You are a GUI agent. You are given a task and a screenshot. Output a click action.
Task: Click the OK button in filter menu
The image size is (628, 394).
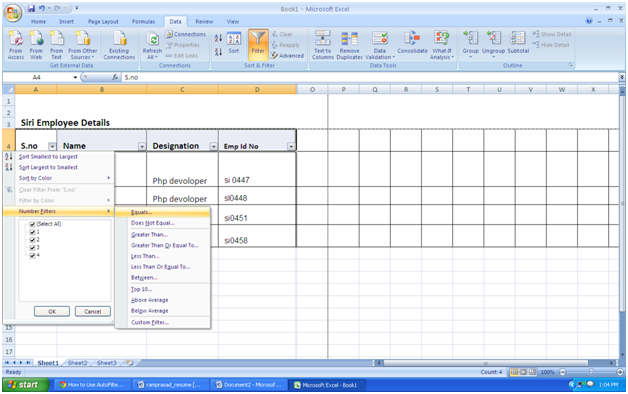(52, 312)
